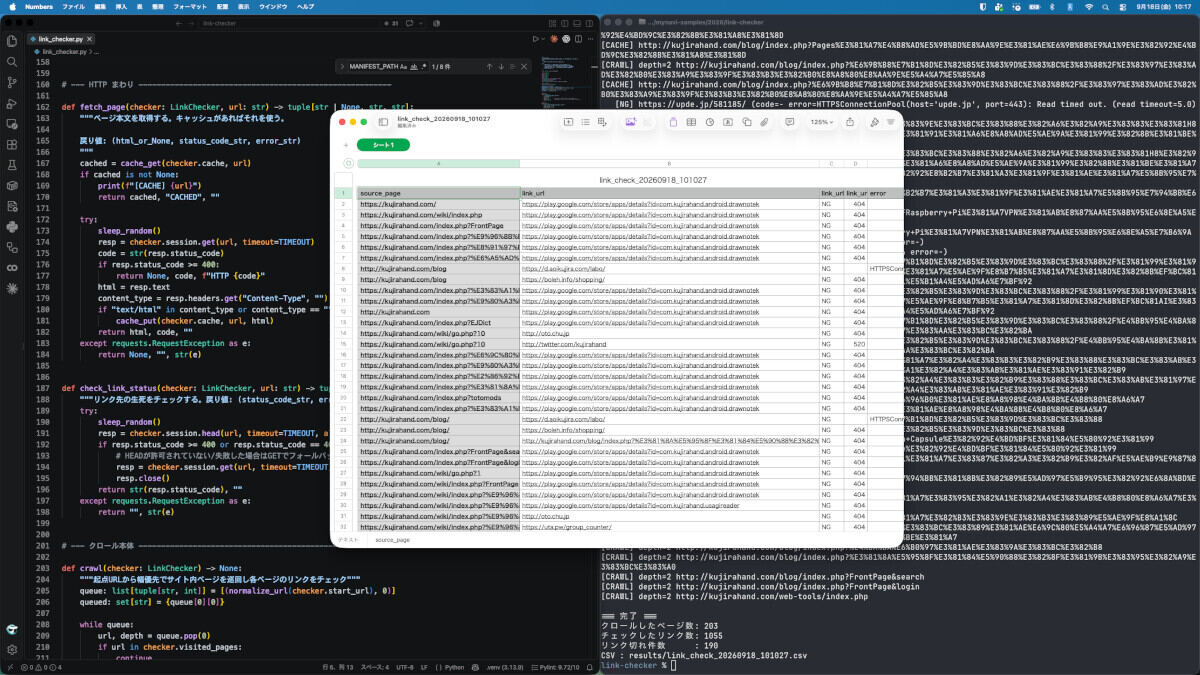
Task: Open run options dropdown next to play button
Action: (544, 38)
